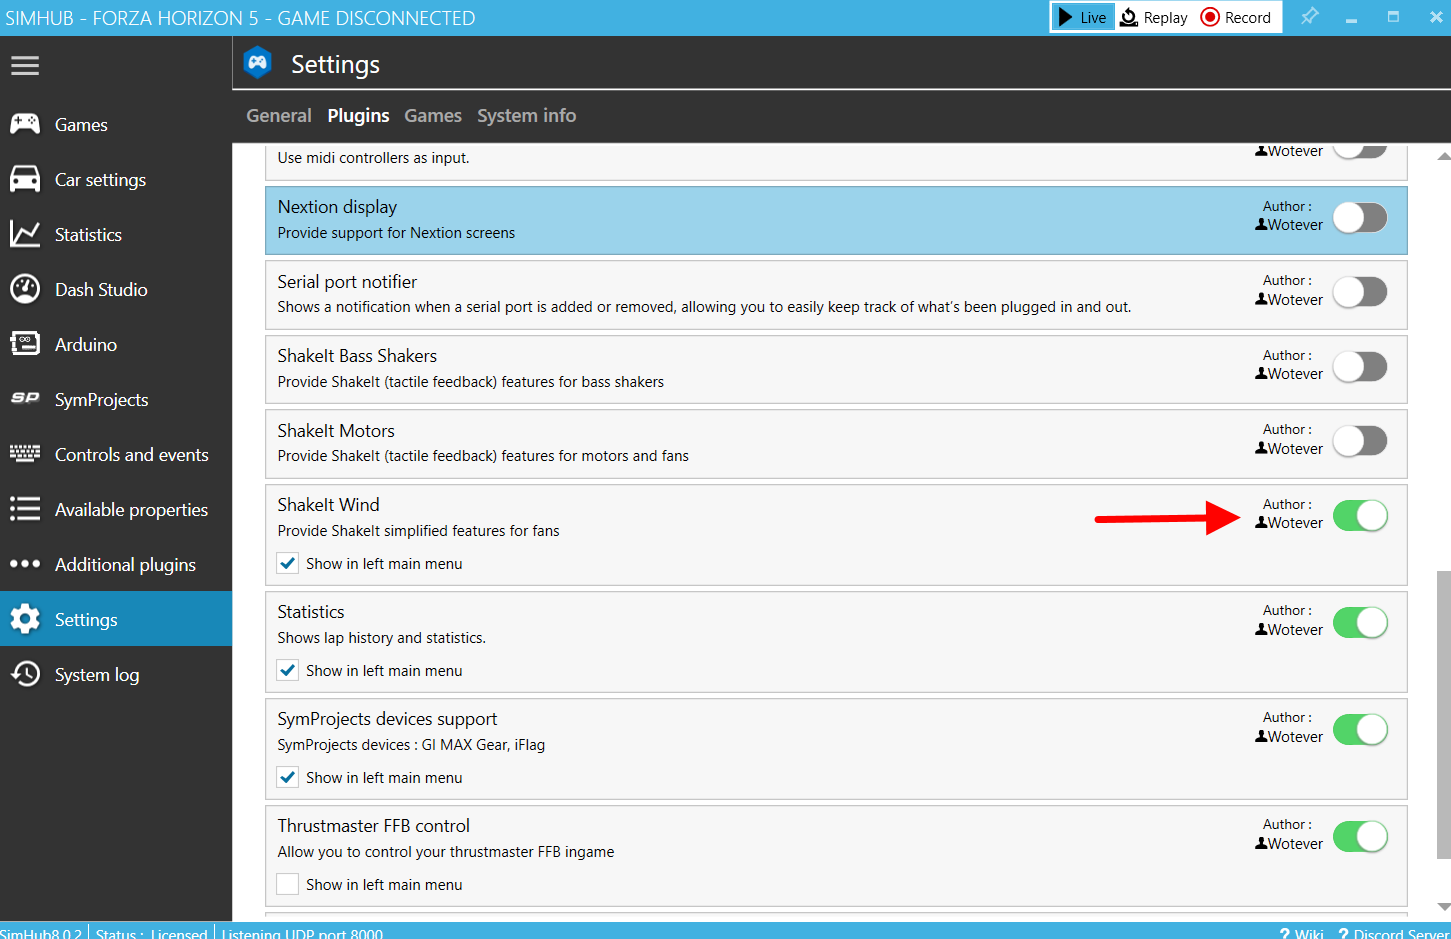Switch to the General settings tab
The width and height of the screenshot is (1451, 939).
coord(279,116)
